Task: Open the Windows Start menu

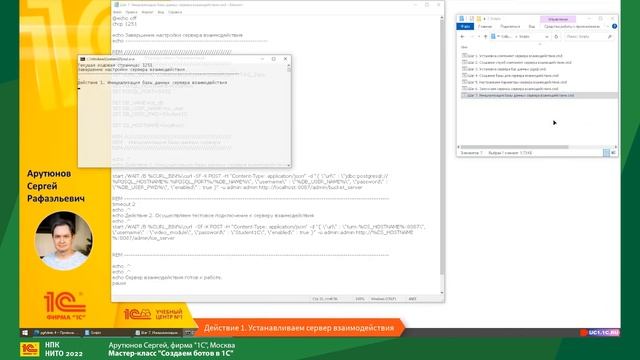Action: (25, 333)
